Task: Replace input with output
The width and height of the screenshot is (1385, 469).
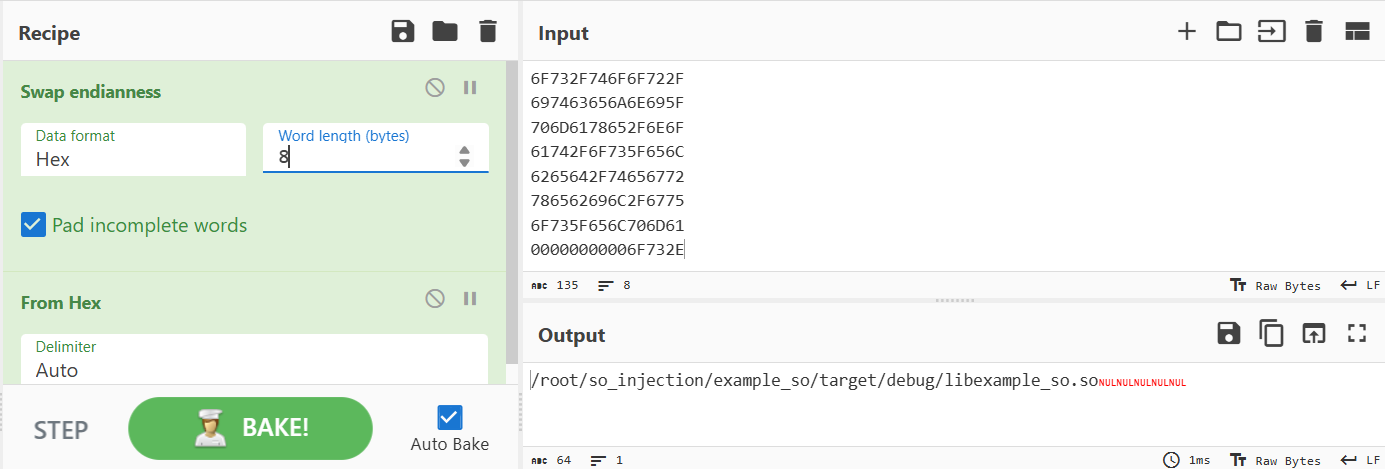Action: (1314, 334)
